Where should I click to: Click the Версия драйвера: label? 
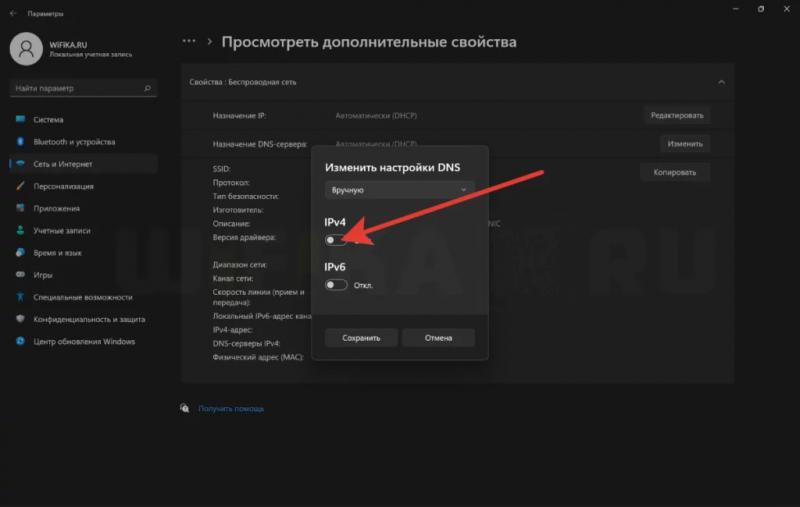coord(244,237)
